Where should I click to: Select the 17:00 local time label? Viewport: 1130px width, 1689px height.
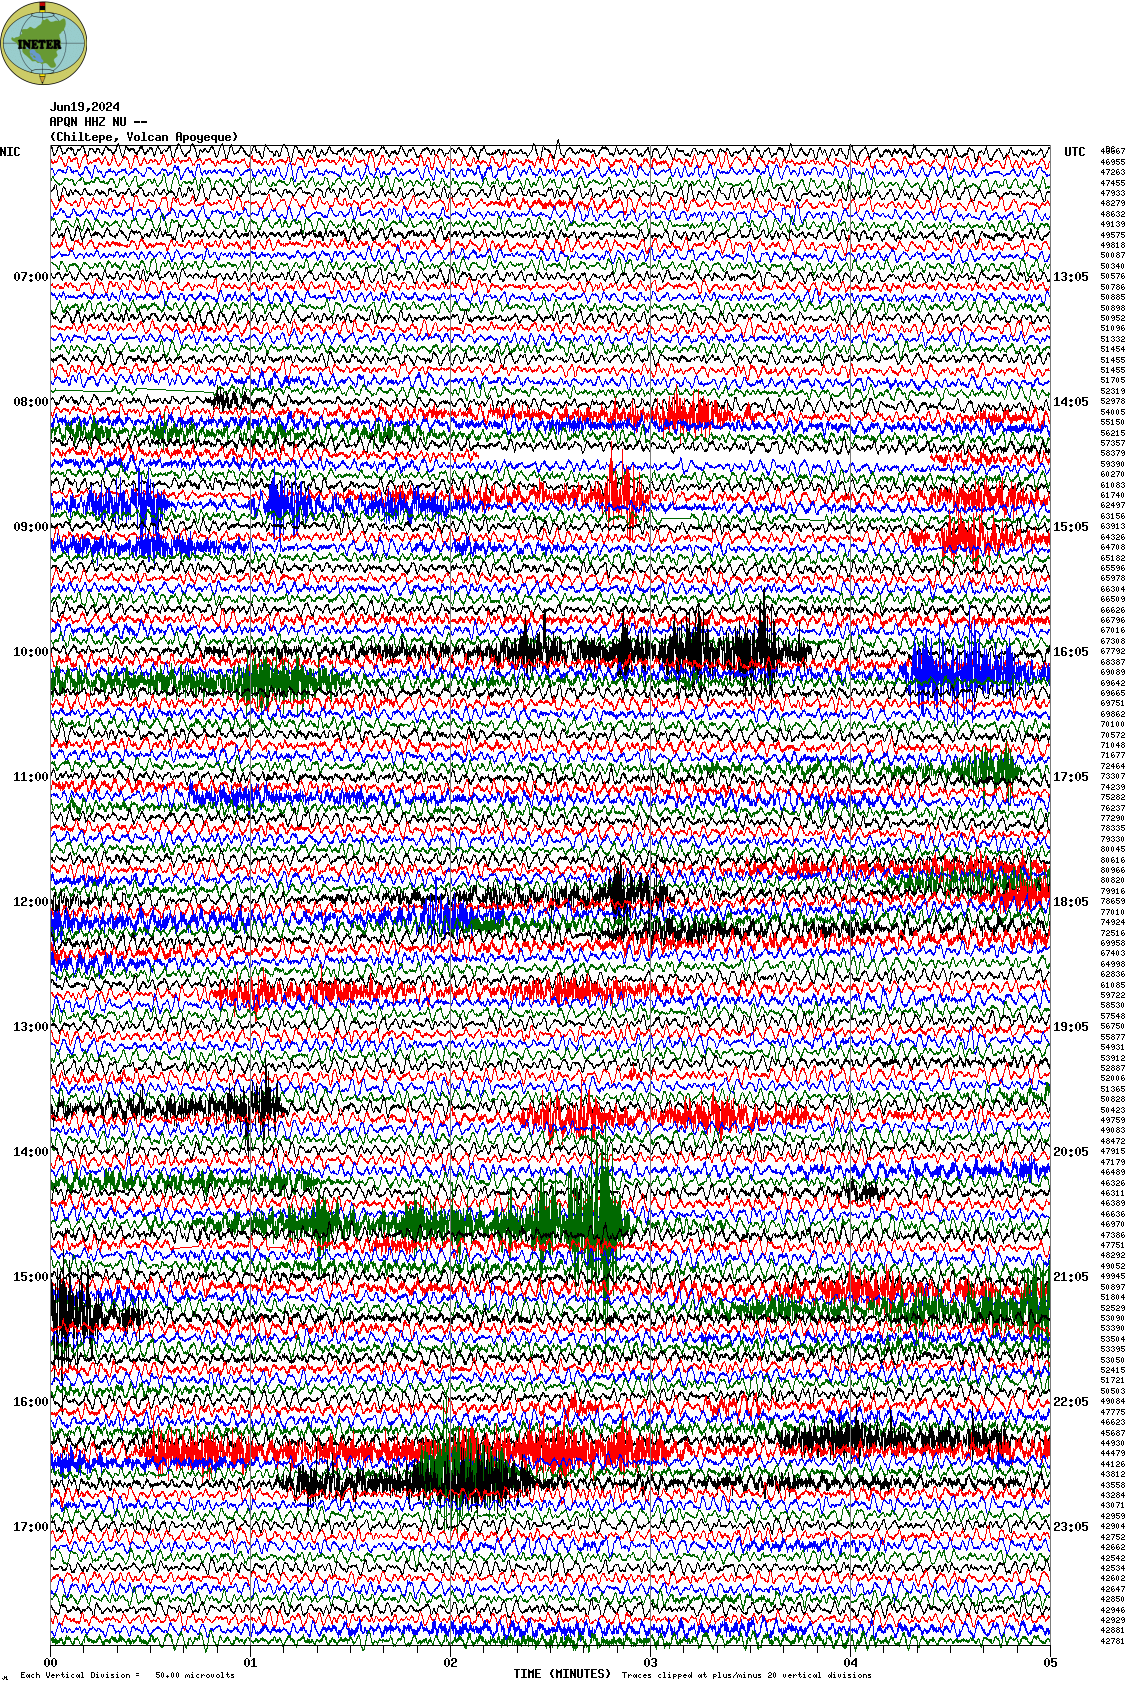[30, 1527]
